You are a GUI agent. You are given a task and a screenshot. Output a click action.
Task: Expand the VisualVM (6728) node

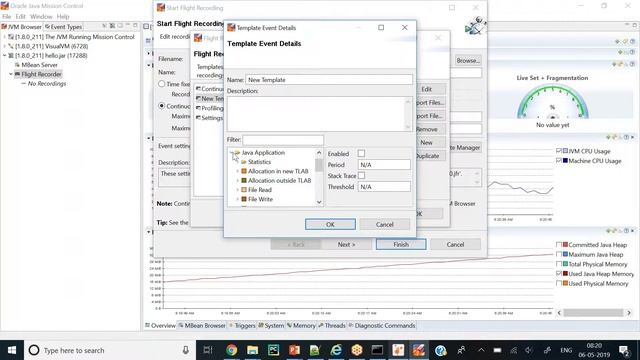coord(4,46)
